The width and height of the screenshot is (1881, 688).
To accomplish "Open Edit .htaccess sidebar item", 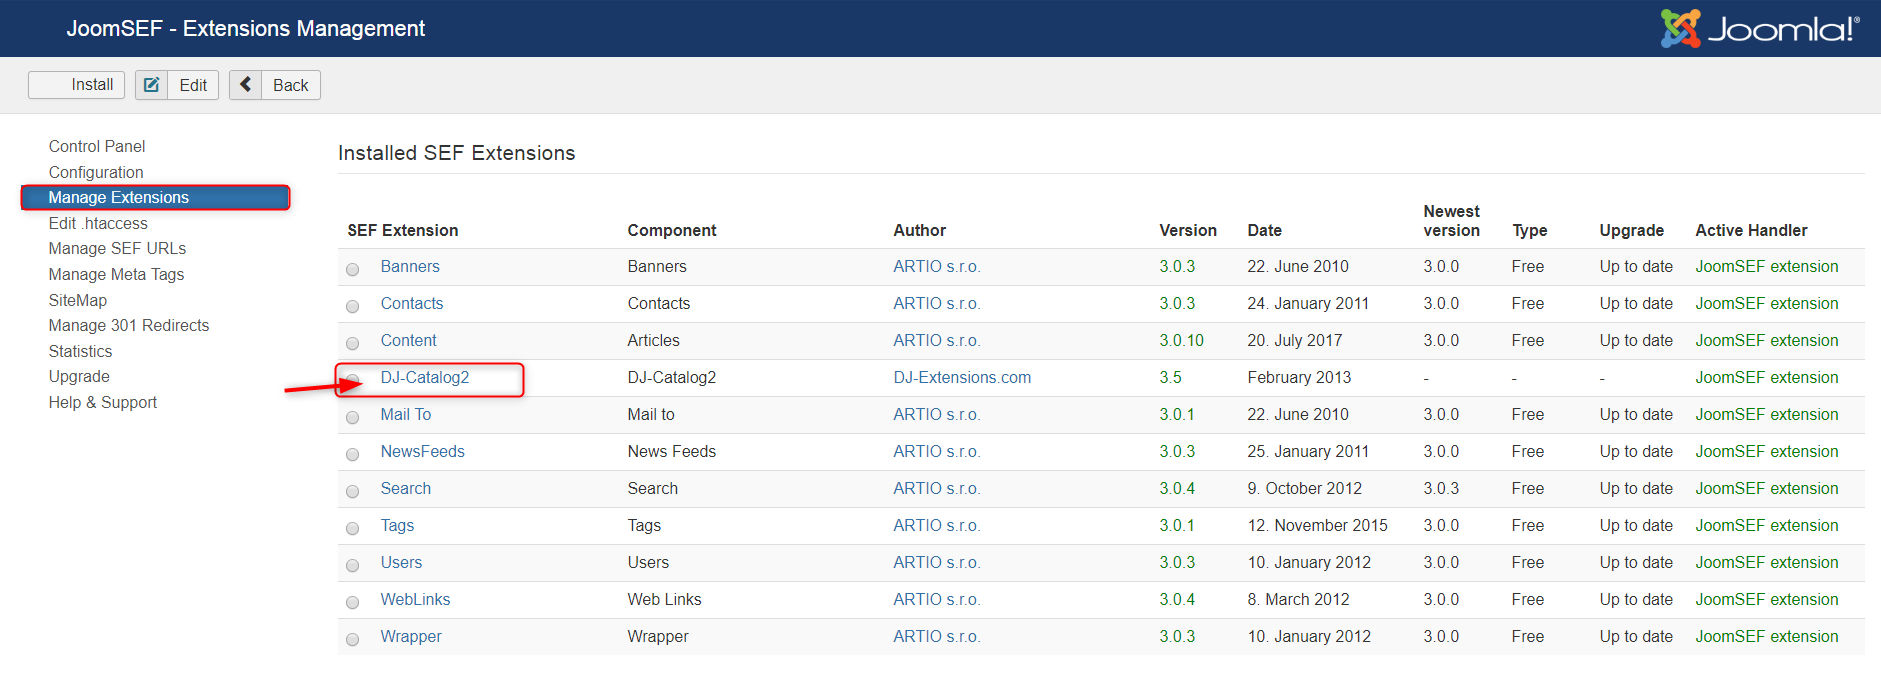I will (98, 223).
